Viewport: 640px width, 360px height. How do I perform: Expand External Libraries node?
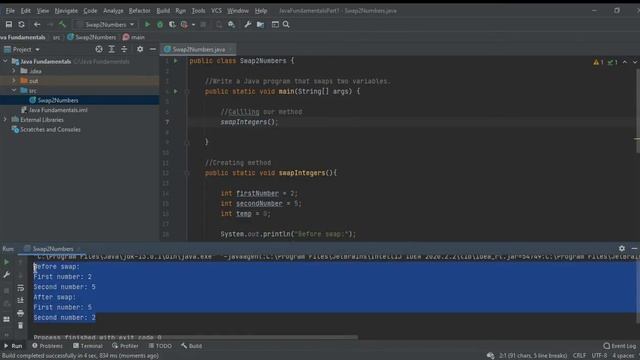[x=5, y=120]
